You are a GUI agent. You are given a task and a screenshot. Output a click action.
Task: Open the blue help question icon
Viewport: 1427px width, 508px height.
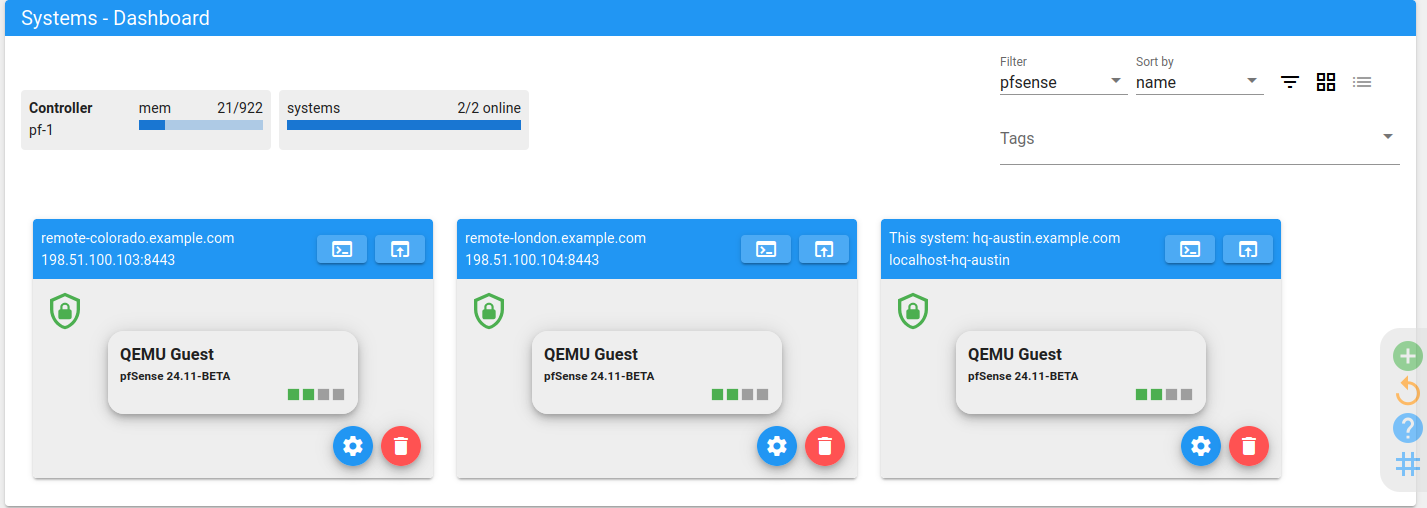[1407, 428]
